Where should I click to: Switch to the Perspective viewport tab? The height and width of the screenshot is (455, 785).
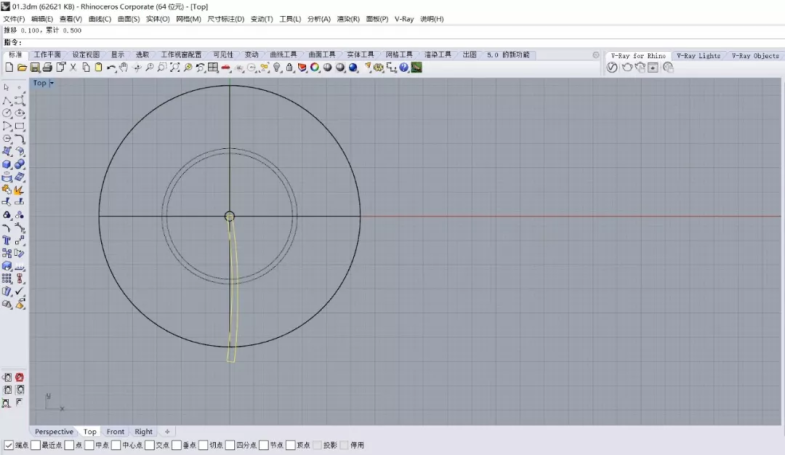click(54, 432)
